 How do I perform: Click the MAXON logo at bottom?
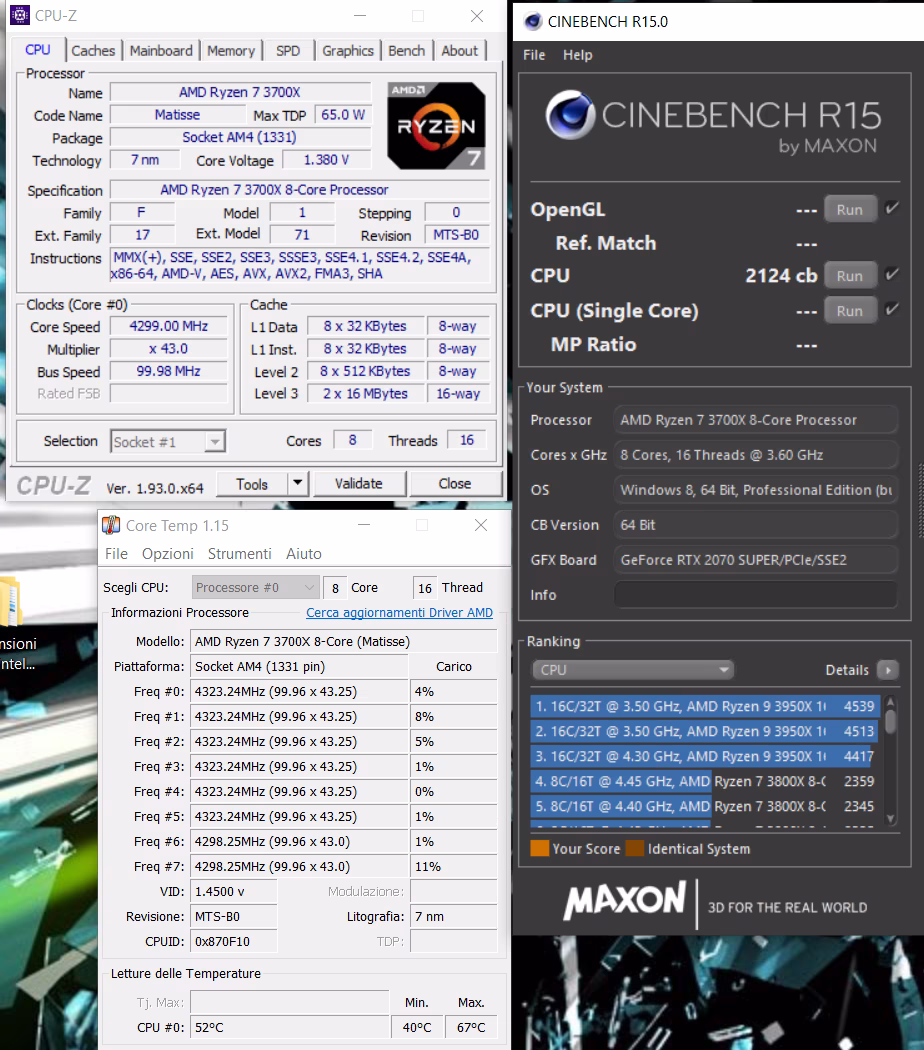coord(625,900)
